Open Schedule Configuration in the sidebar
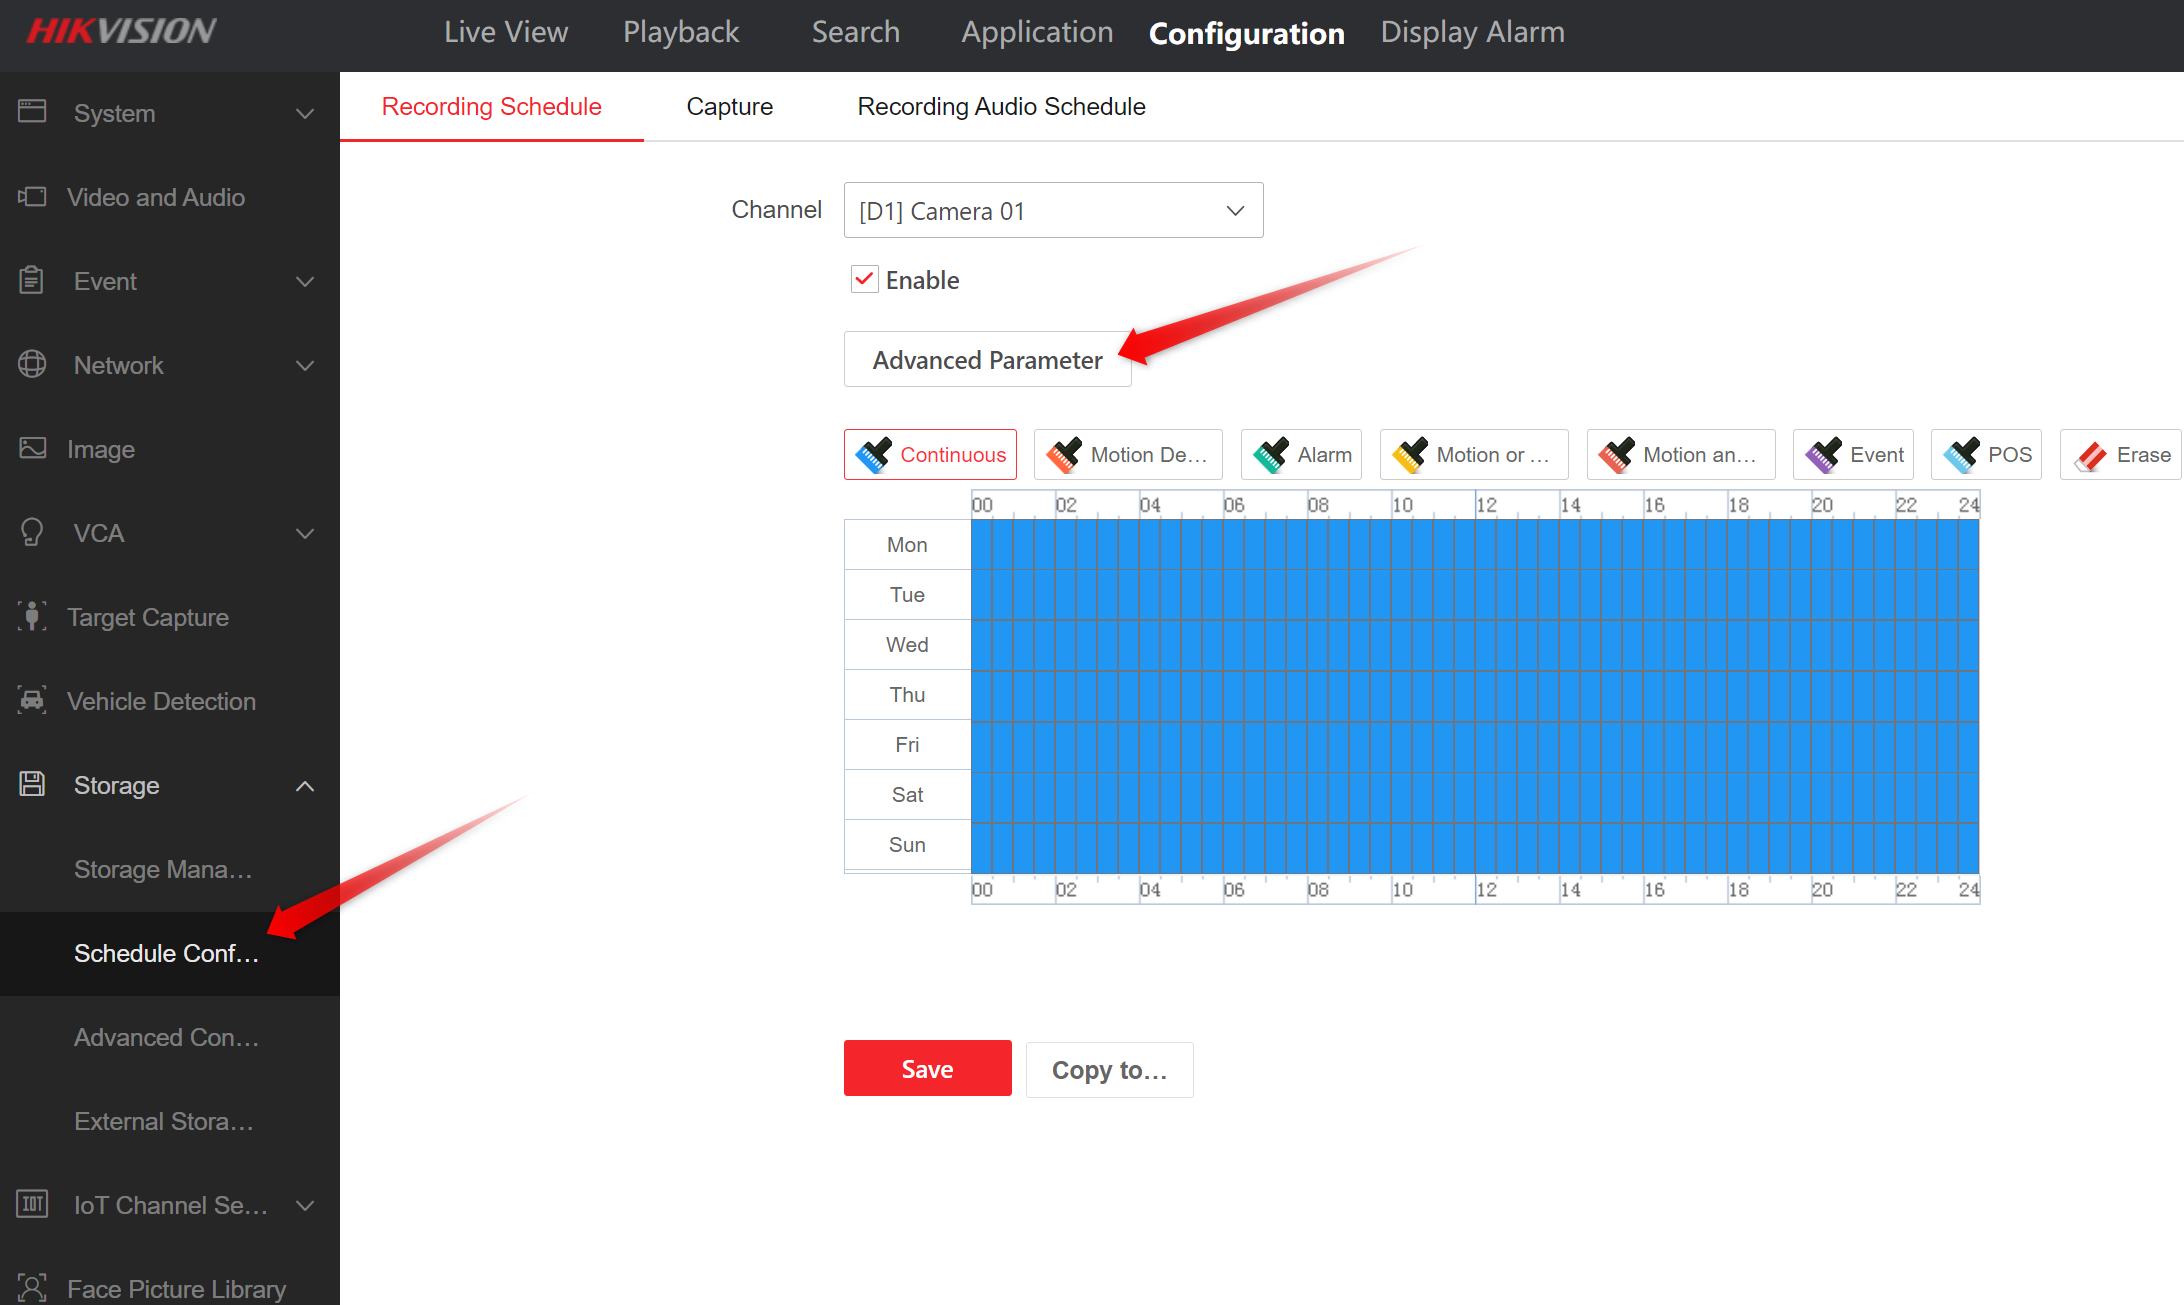The width and height of the screenshot is (2184, 1305). 170,954
